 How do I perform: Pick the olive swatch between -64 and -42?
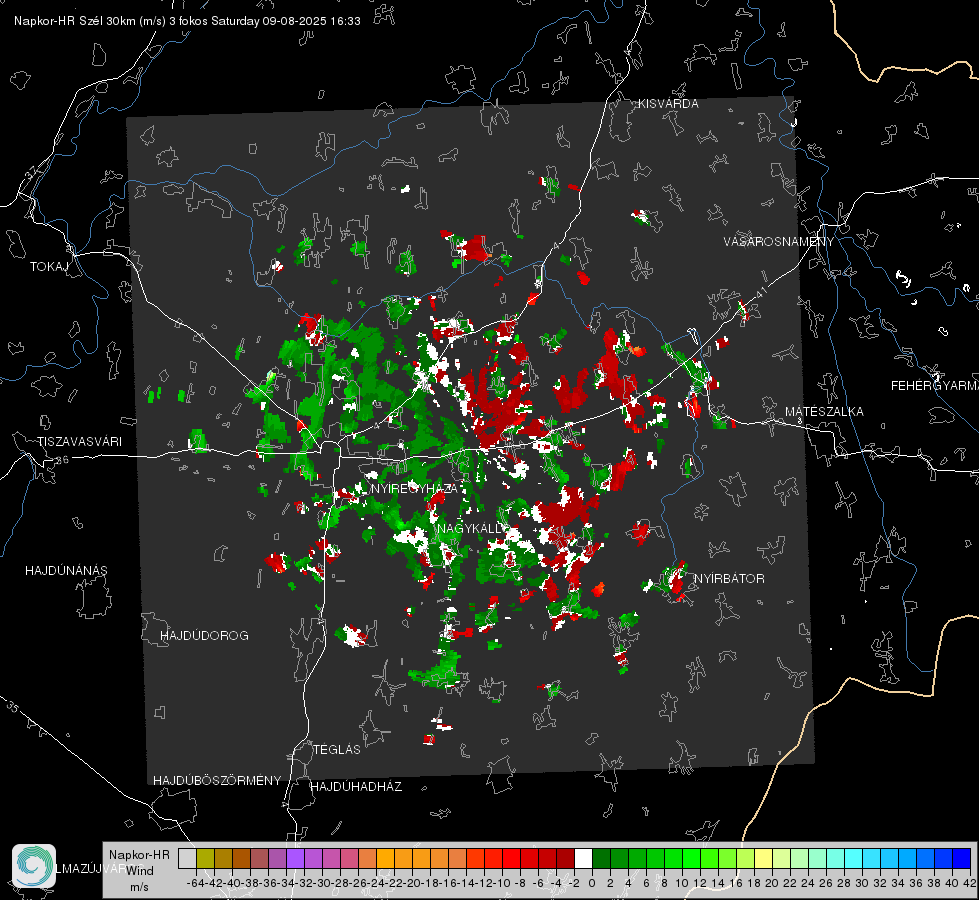[x=205, y=858]
